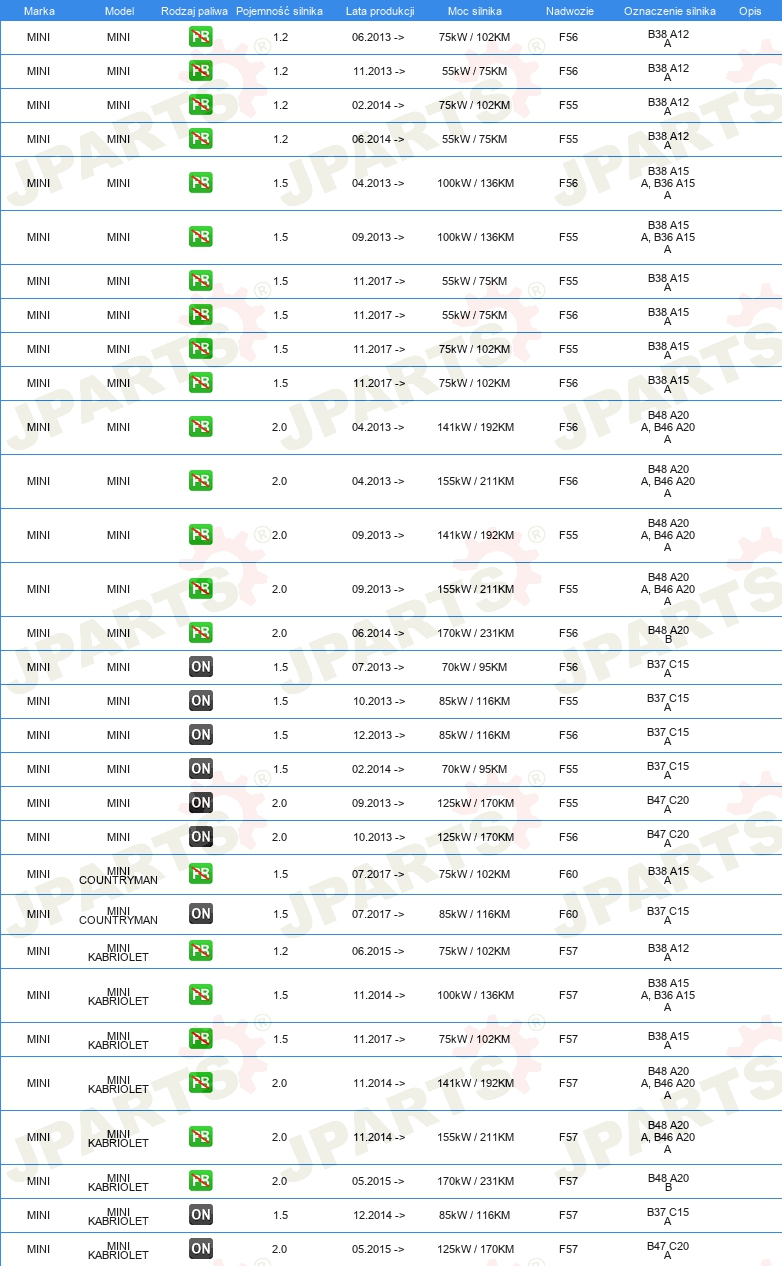
Task: Click MINI COUNTRYMAN model in ON row
Action: 119,914
